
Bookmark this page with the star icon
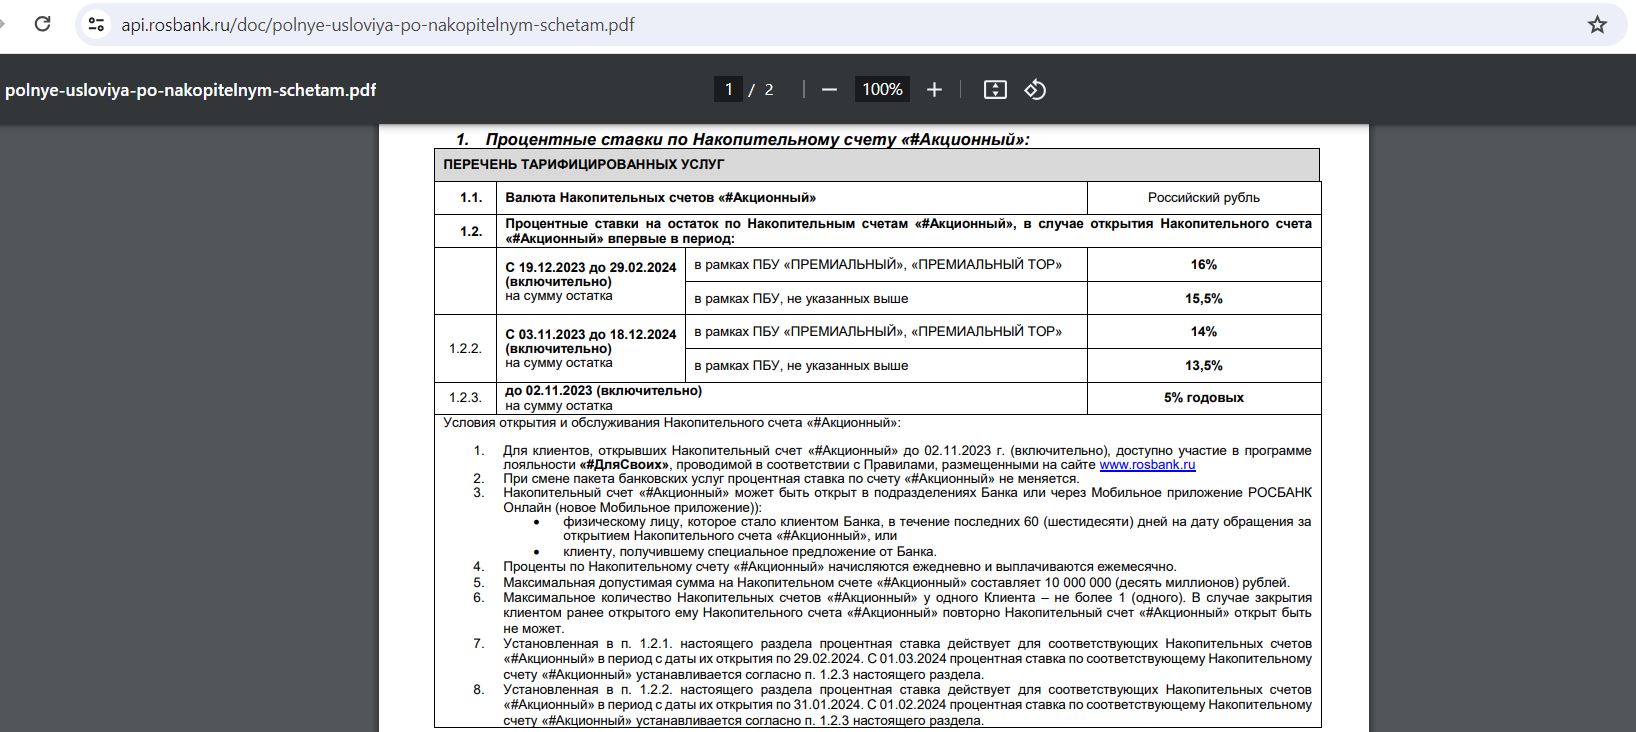[x=1597, y=24]
